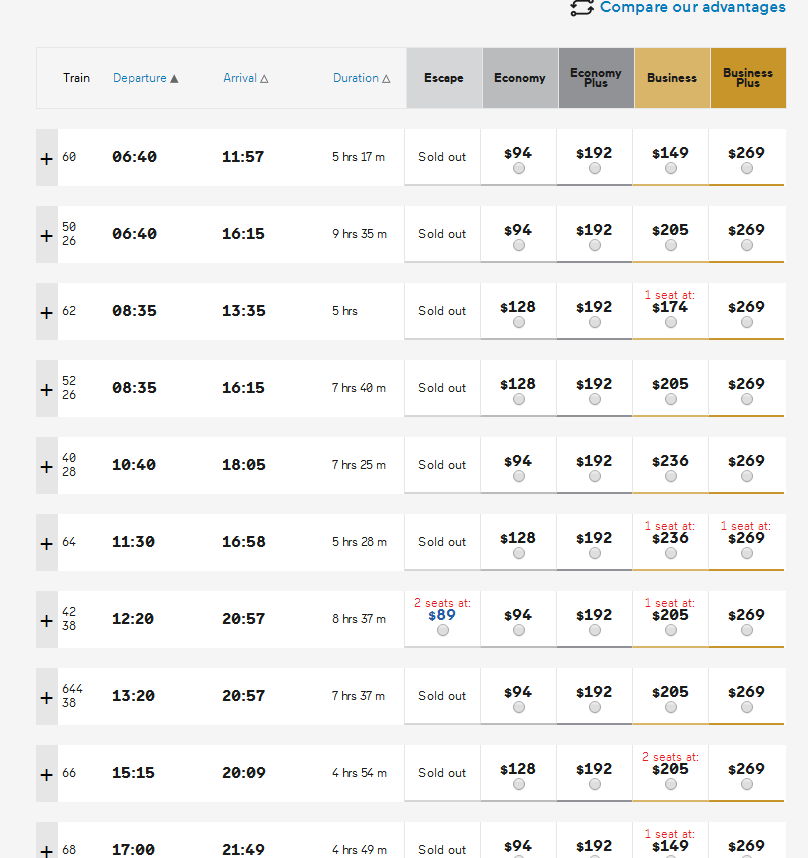Choose $89 Escape fare on 12:20 train
The height and width of the screenshot is (858, 808).
point(443,630)
